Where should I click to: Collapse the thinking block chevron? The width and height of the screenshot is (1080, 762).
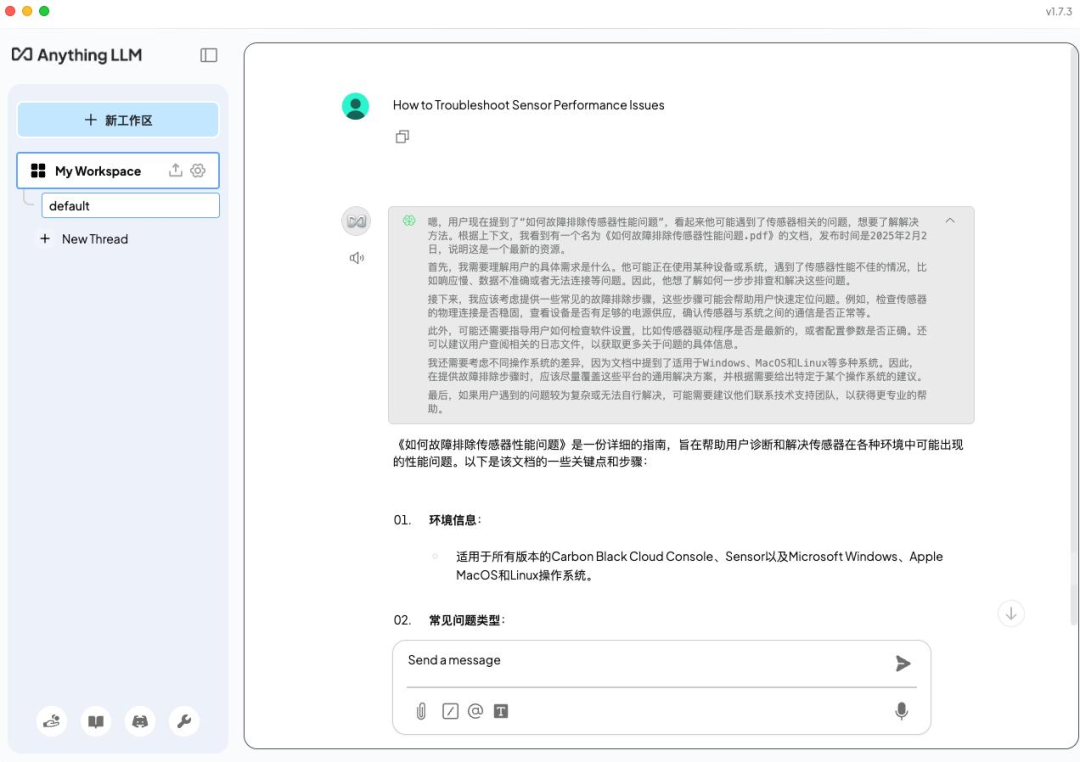[950, 220]
